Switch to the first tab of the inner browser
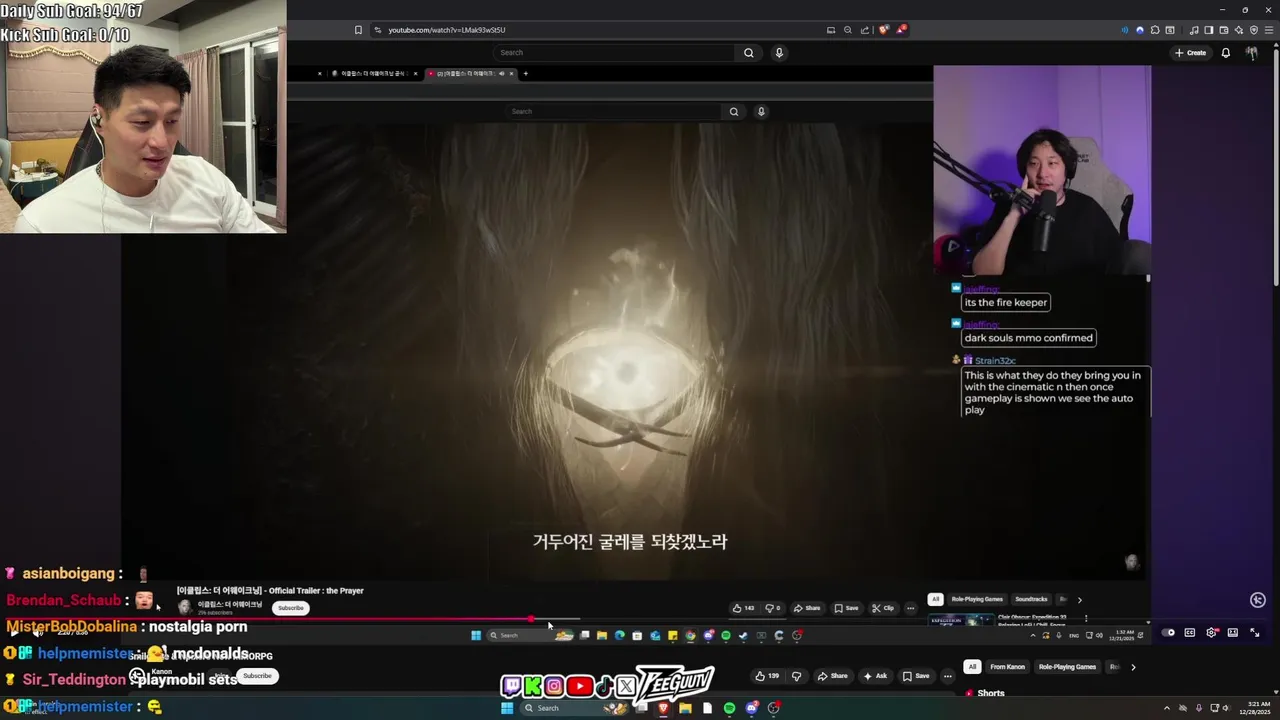 pos(374,73)
